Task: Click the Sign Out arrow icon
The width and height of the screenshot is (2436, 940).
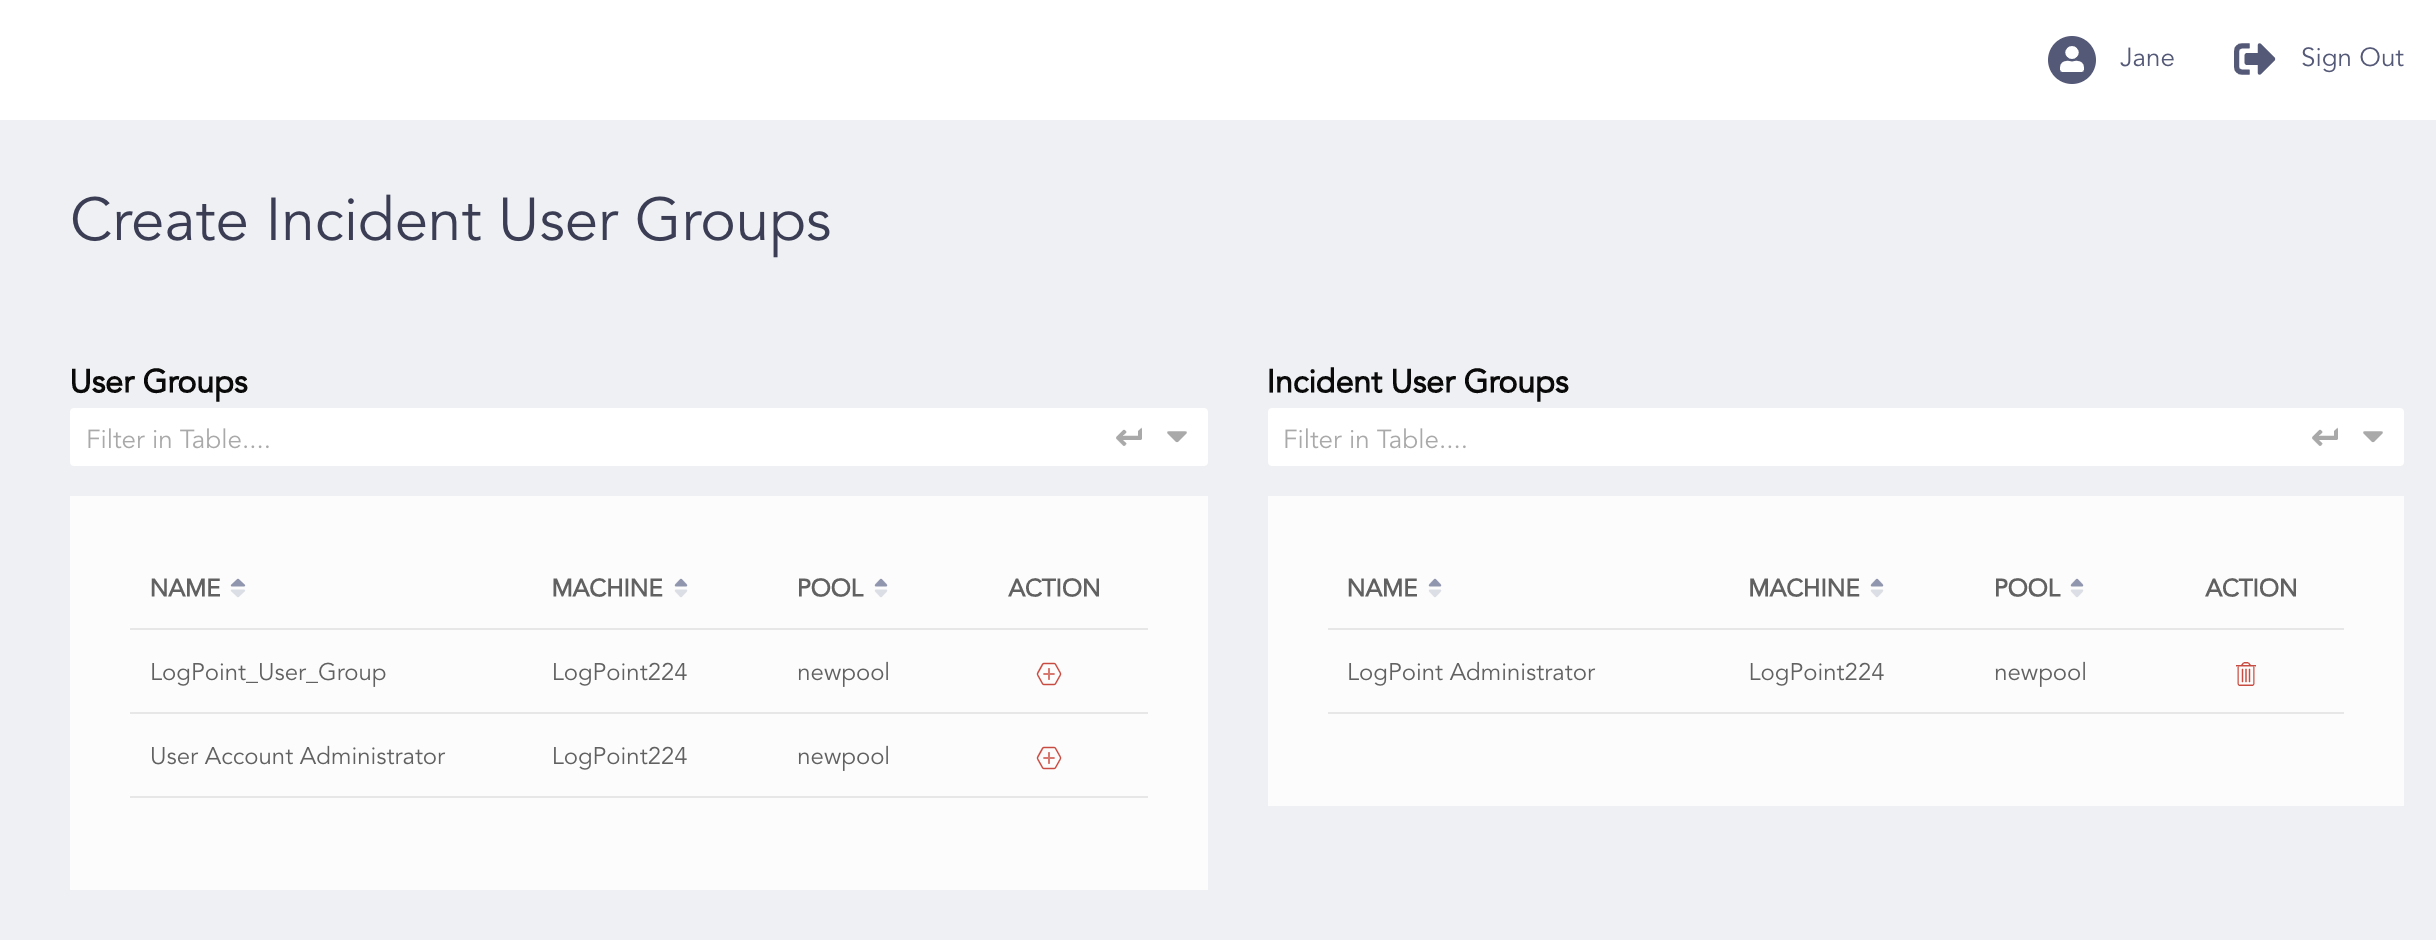Action: 2253,59
